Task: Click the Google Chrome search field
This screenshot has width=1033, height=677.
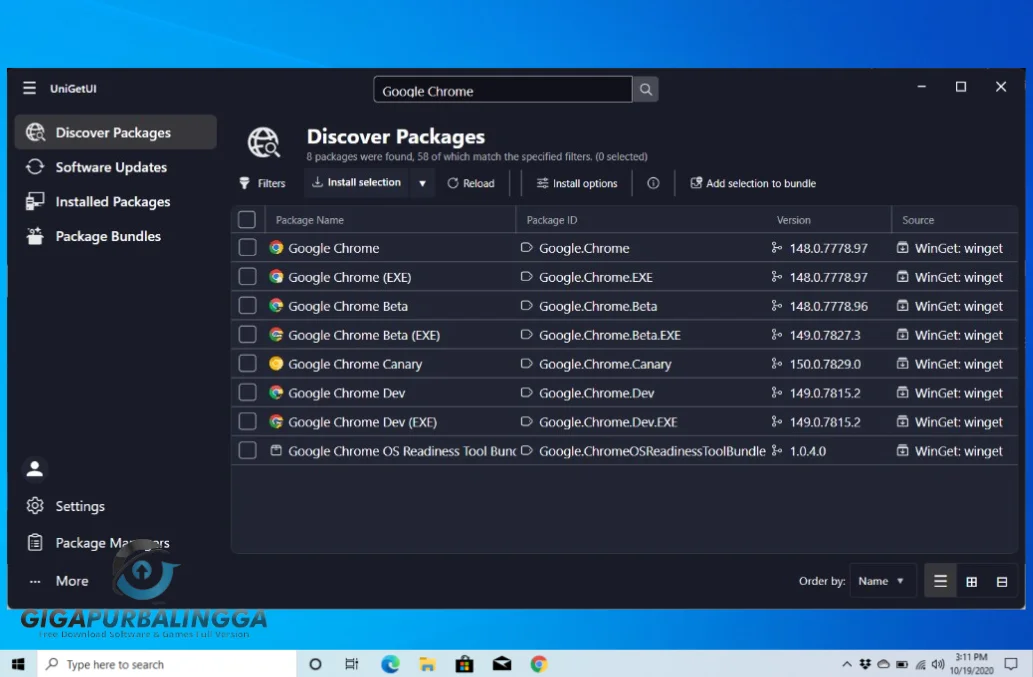Action: 503,90
